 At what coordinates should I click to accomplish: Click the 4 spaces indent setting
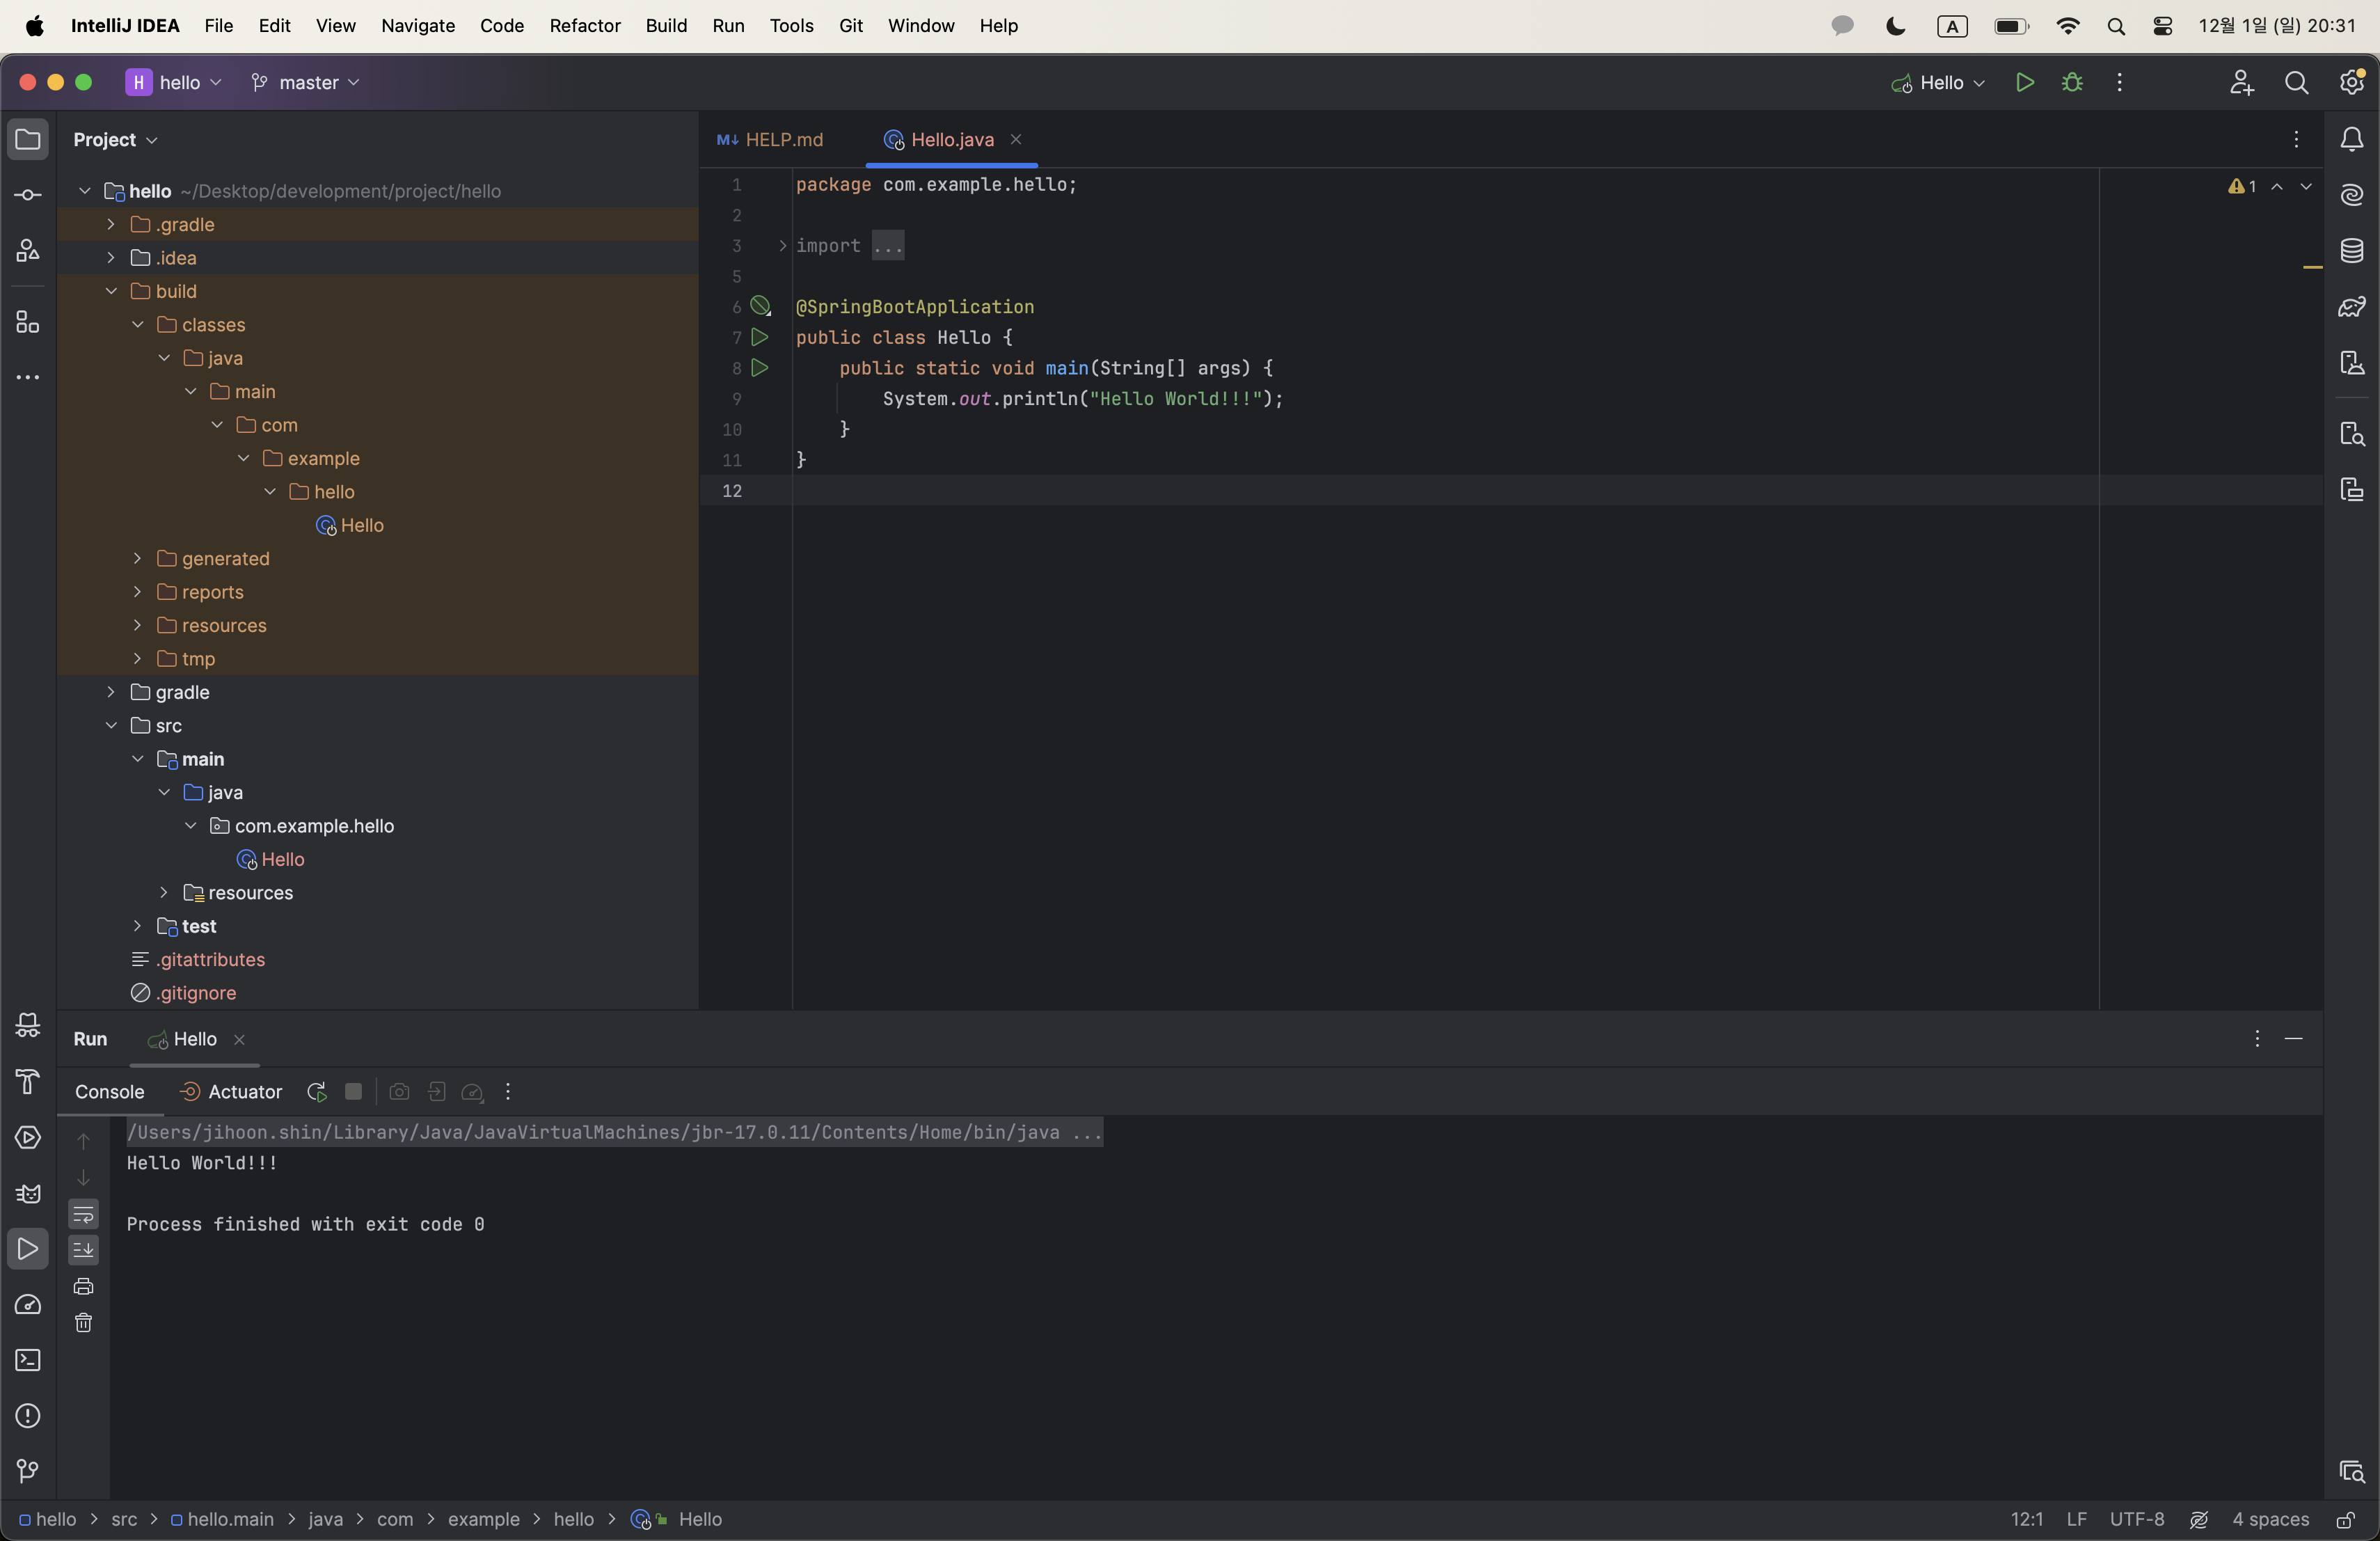(x=2270, y=1519)
